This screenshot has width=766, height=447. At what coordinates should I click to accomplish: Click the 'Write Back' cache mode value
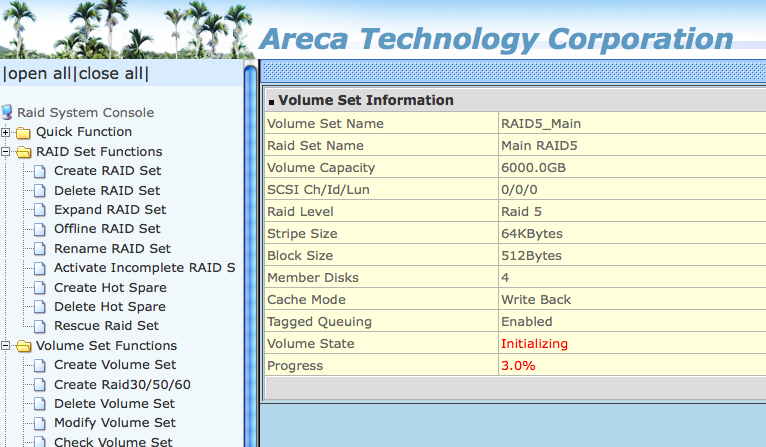click(536, 299)
